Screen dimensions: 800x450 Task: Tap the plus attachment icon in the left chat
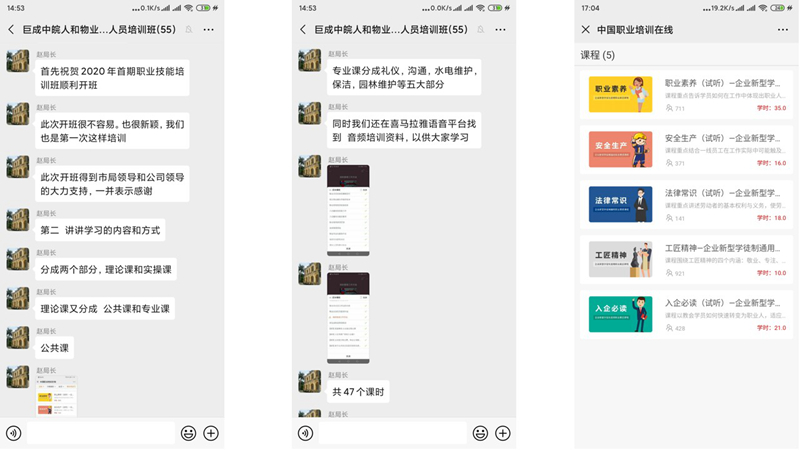coord(211,433)
